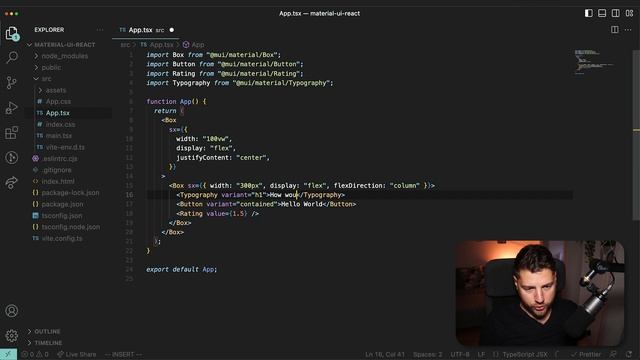Open the Search view icon
The height and width of the screenshot is (360, 640).
(x=12, y=57)
